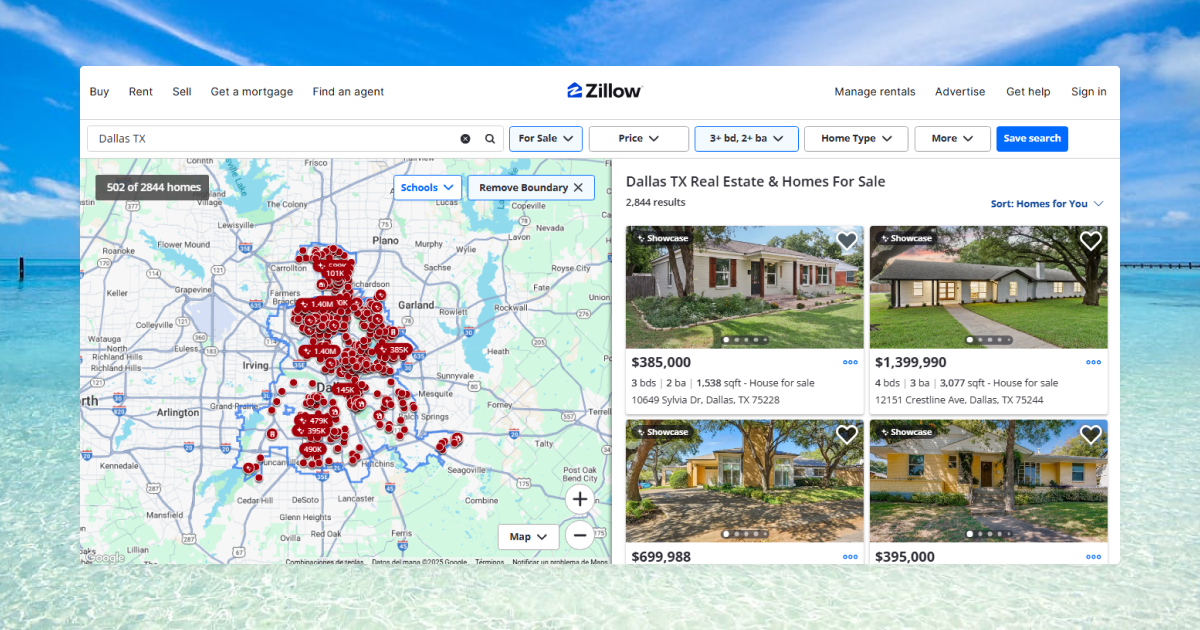Submit search with the magnifier icon
Viewport: 1200px width, 630px height.
490,139
